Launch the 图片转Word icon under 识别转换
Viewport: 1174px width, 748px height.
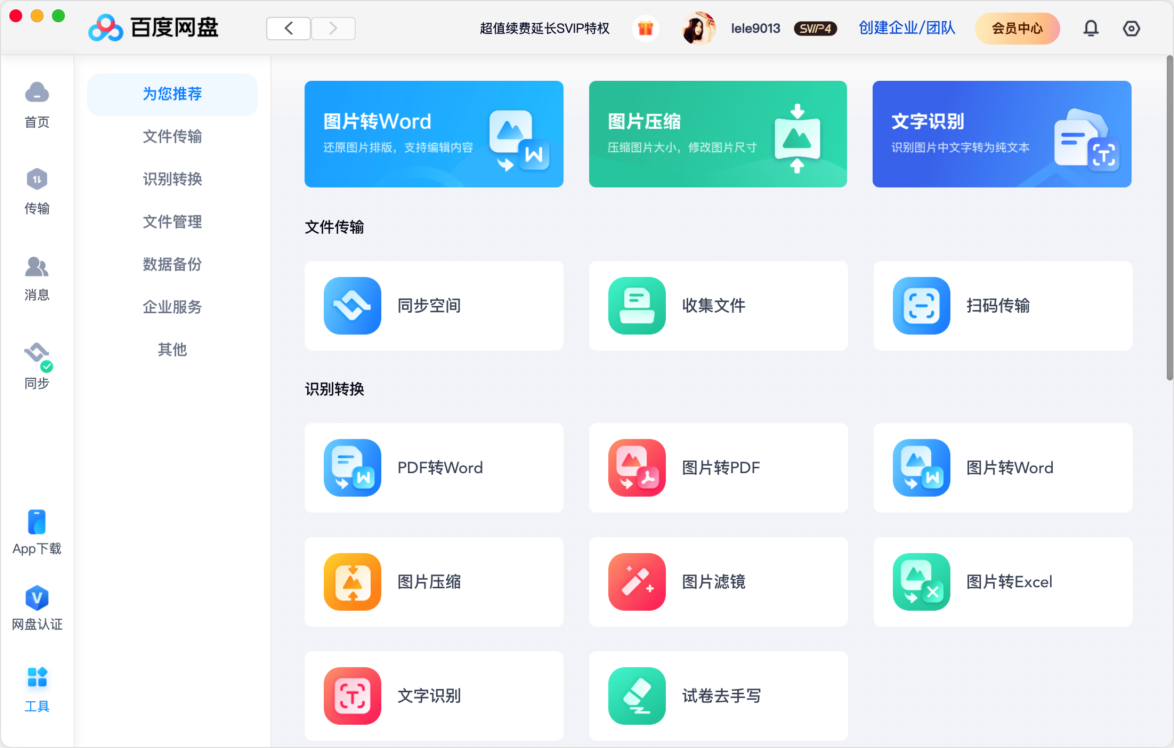click(x=921, y=468)
